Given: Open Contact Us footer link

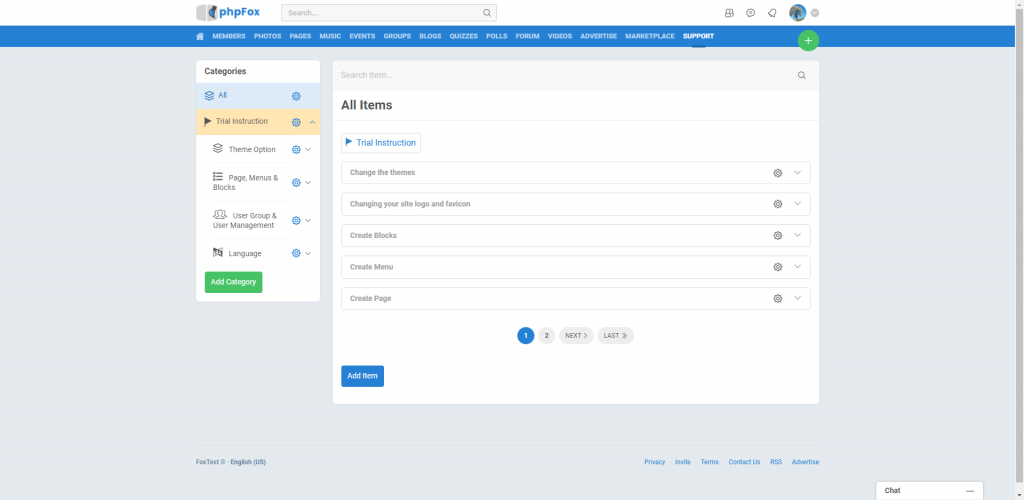Looking at the screenshot, I should click(x=744, y=462).
